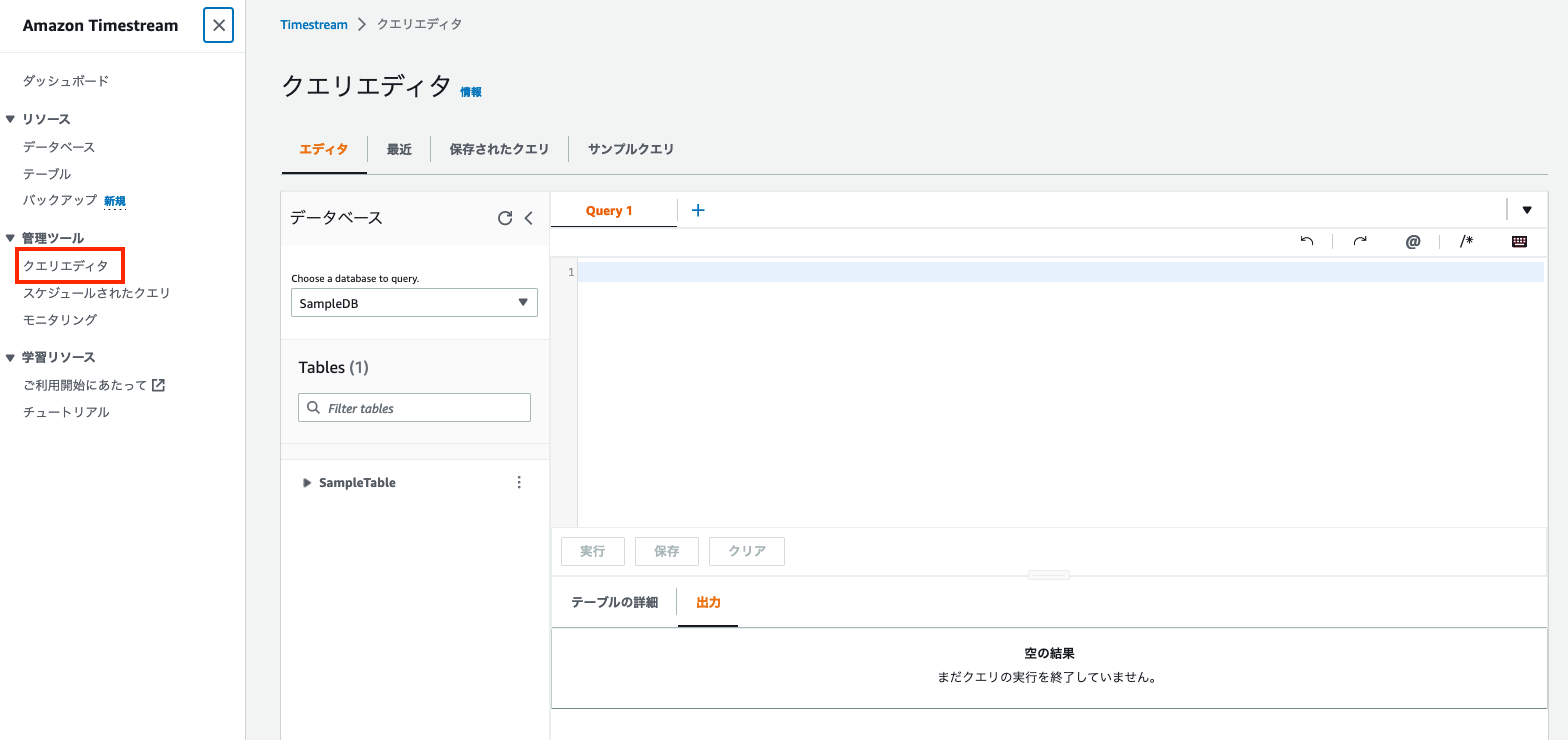Click the 新規 badge next to バックアップ
Screen dimensions: 1568x740
(x=115, y=201)
